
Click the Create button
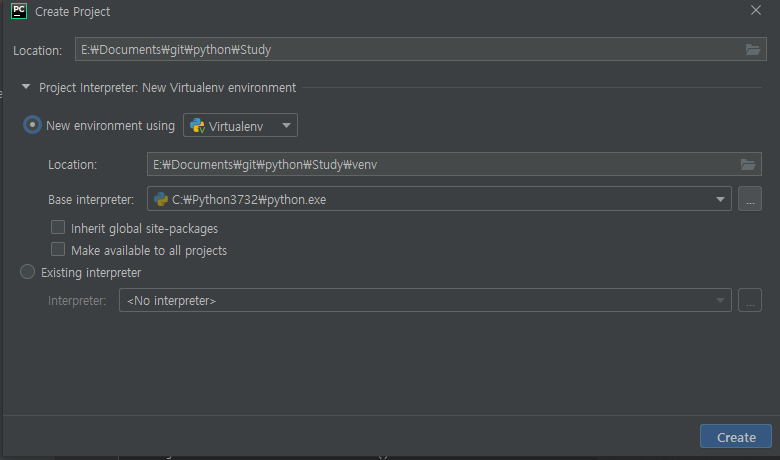(736, 437)
